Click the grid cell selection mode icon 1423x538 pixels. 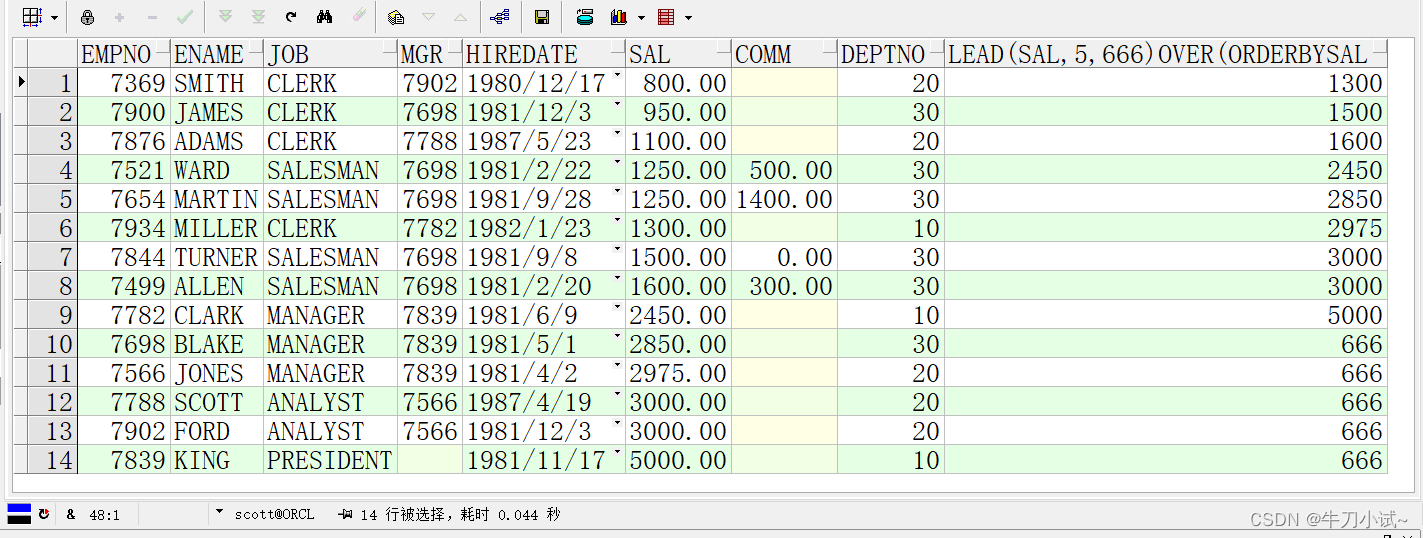click(x=32, y=17)
